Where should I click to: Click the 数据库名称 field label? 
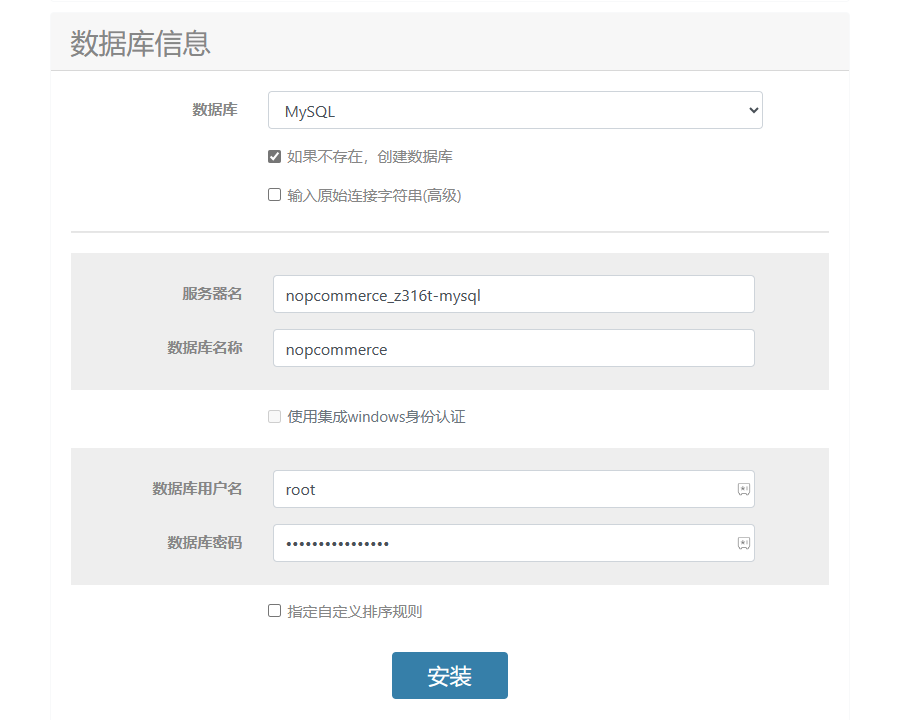[205, 348]
